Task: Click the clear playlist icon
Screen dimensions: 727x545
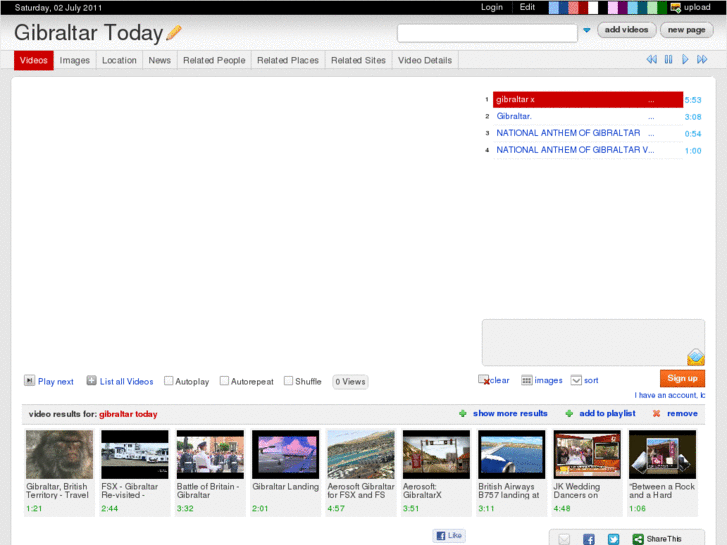Action: [x=484, y=380]
